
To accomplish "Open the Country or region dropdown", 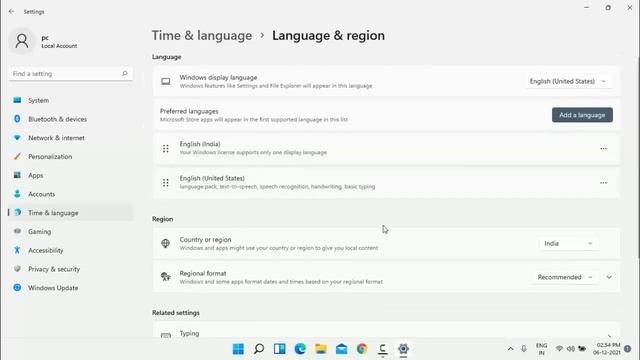I will (x=568, y=243).
